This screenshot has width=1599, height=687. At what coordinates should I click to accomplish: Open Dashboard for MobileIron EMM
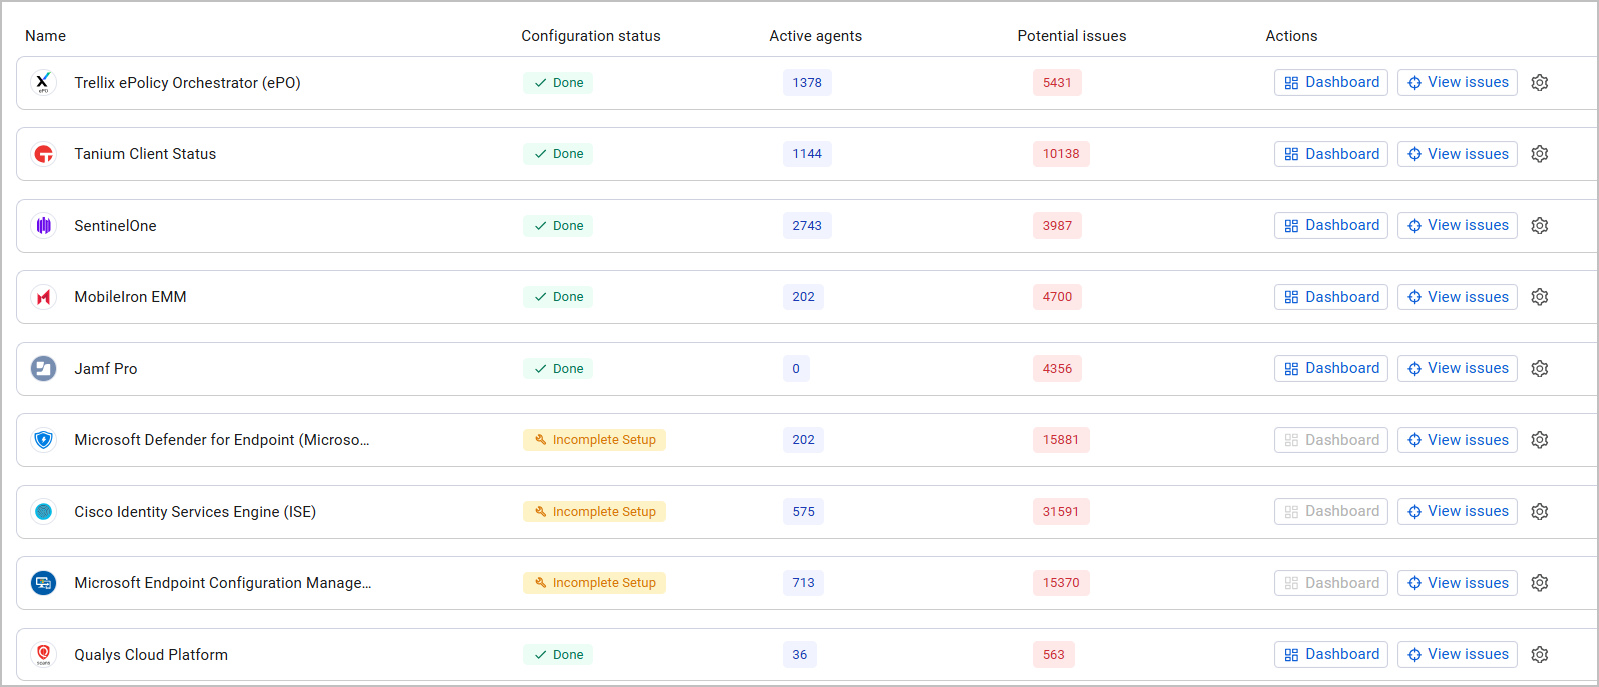pos(1331,297)
